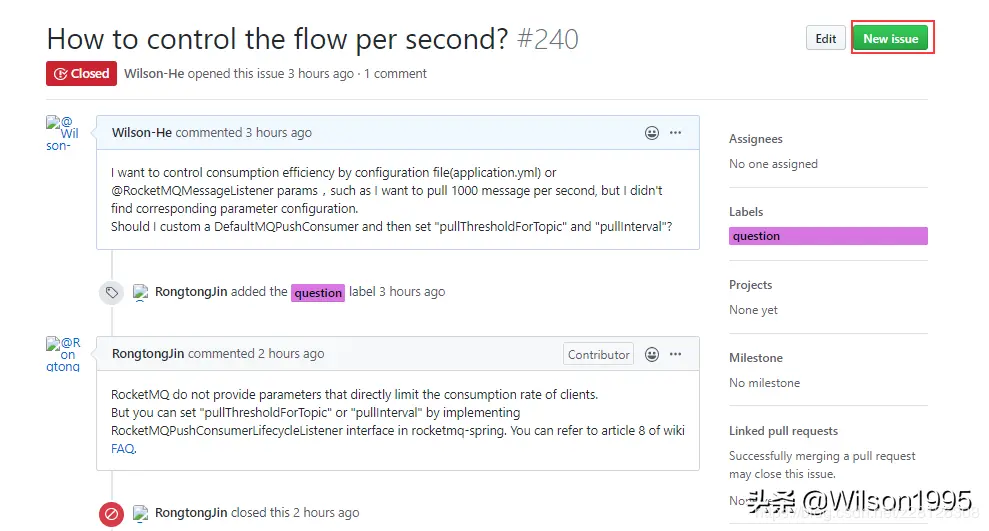Open the Milestone sidebar section
Image resolution: width=989 pixels, height=531 pixels.
pos(755,358)
